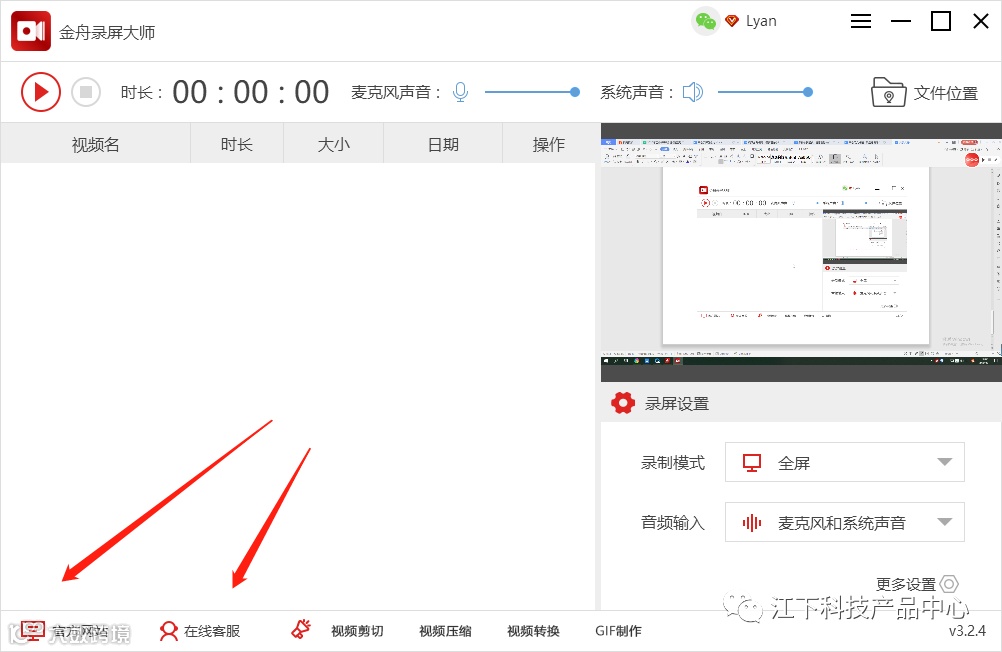
Task: Sort by 大小 column header
Action: [x=334, y=144]
